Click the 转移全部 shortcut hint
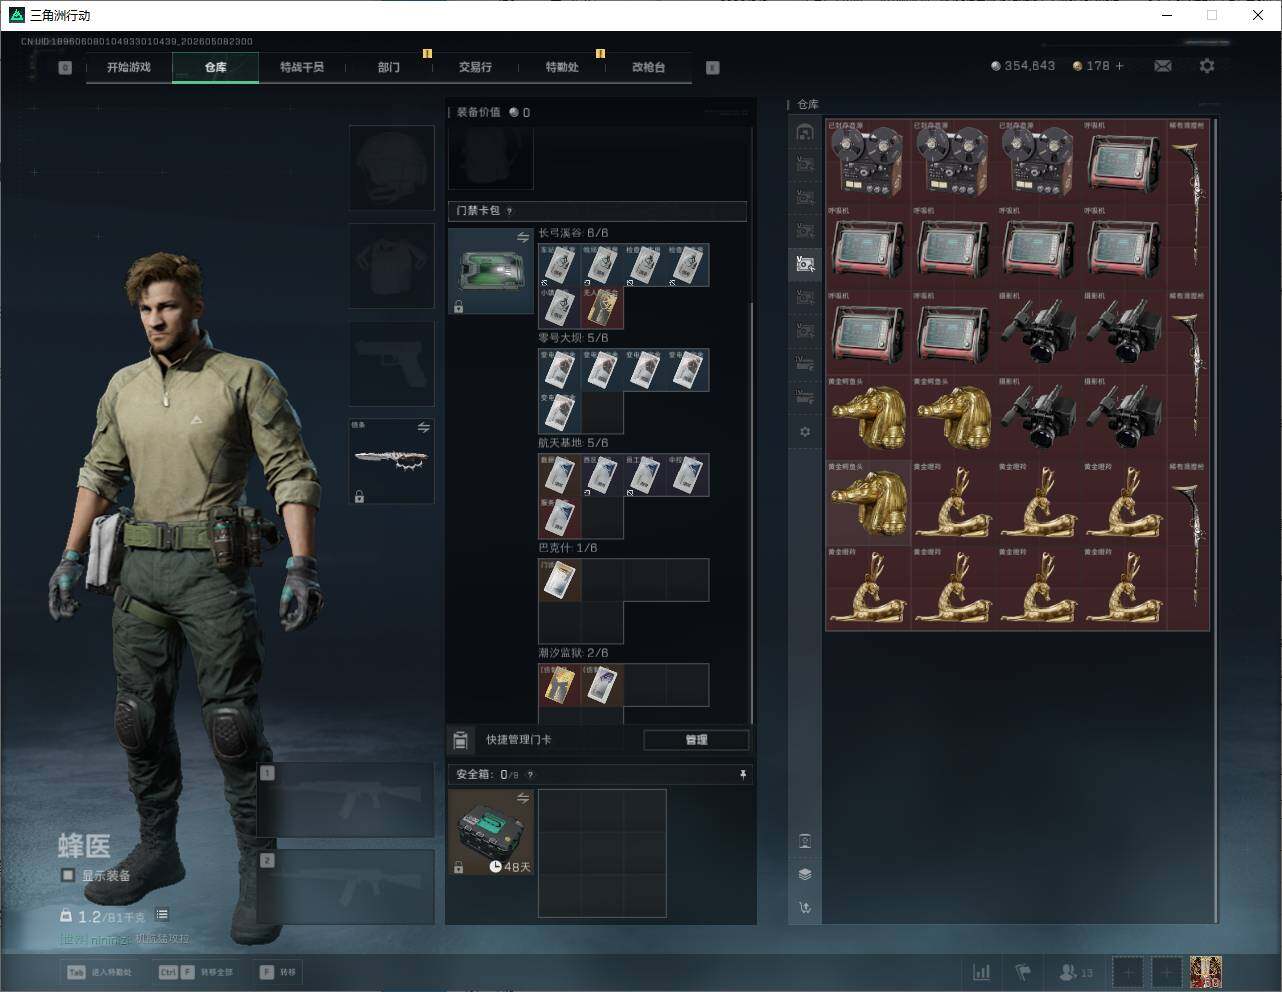 tap(195, 972)
